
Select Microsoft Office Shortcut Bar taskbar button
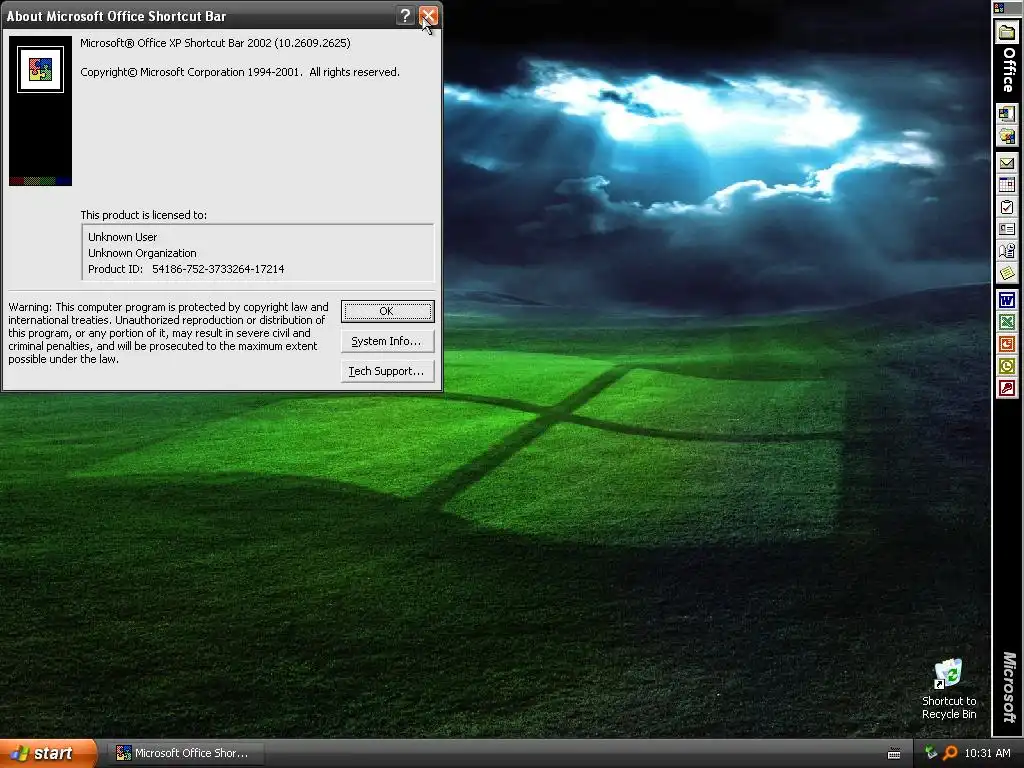coord(185,754)
